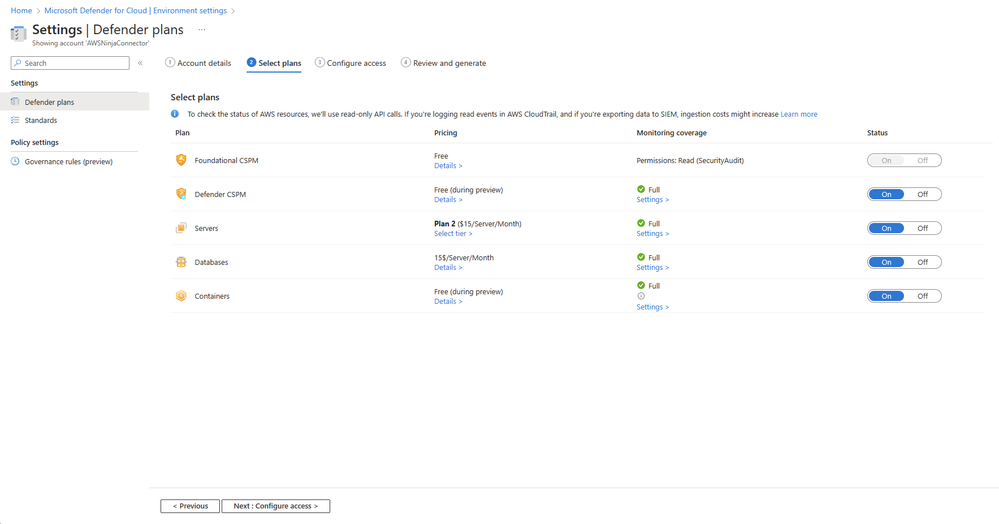This screenshot has width=999, height=524.
Task: Open Settings for Containers coverage
Action: [652, 307]
